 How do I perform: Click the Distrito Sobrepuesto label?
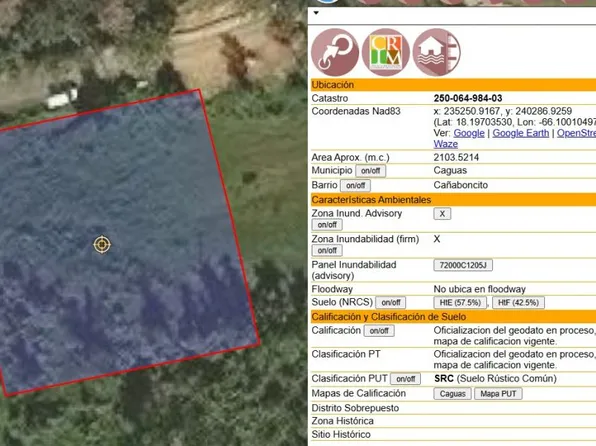pos(355,408)
